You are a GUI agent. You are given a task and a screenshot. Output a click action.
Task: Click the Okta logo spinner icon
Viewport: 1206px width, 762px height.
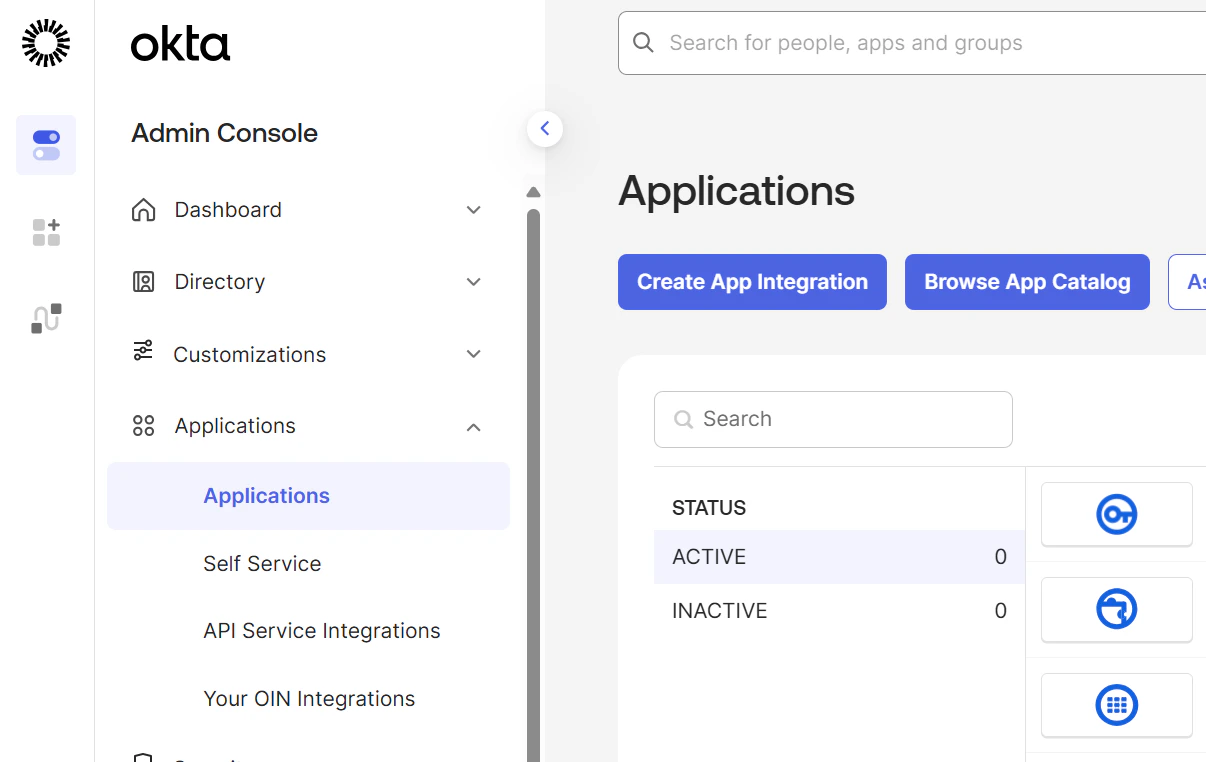(x=44, y=43)
